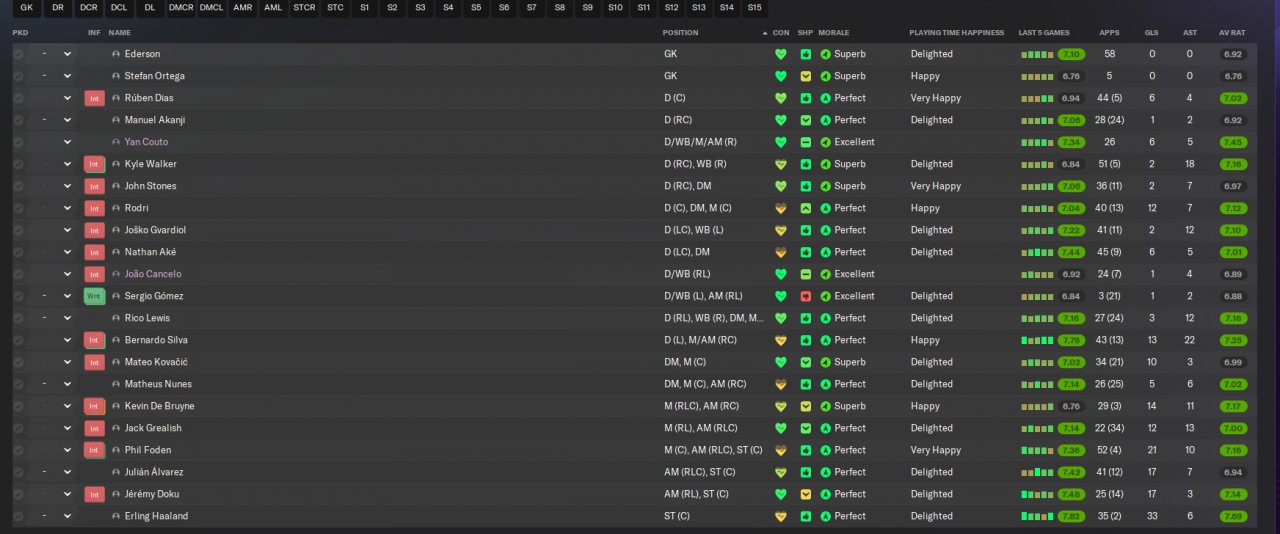Sort by the Morale column header
The image size is (1280, 534).
click(x=833, y=33)
